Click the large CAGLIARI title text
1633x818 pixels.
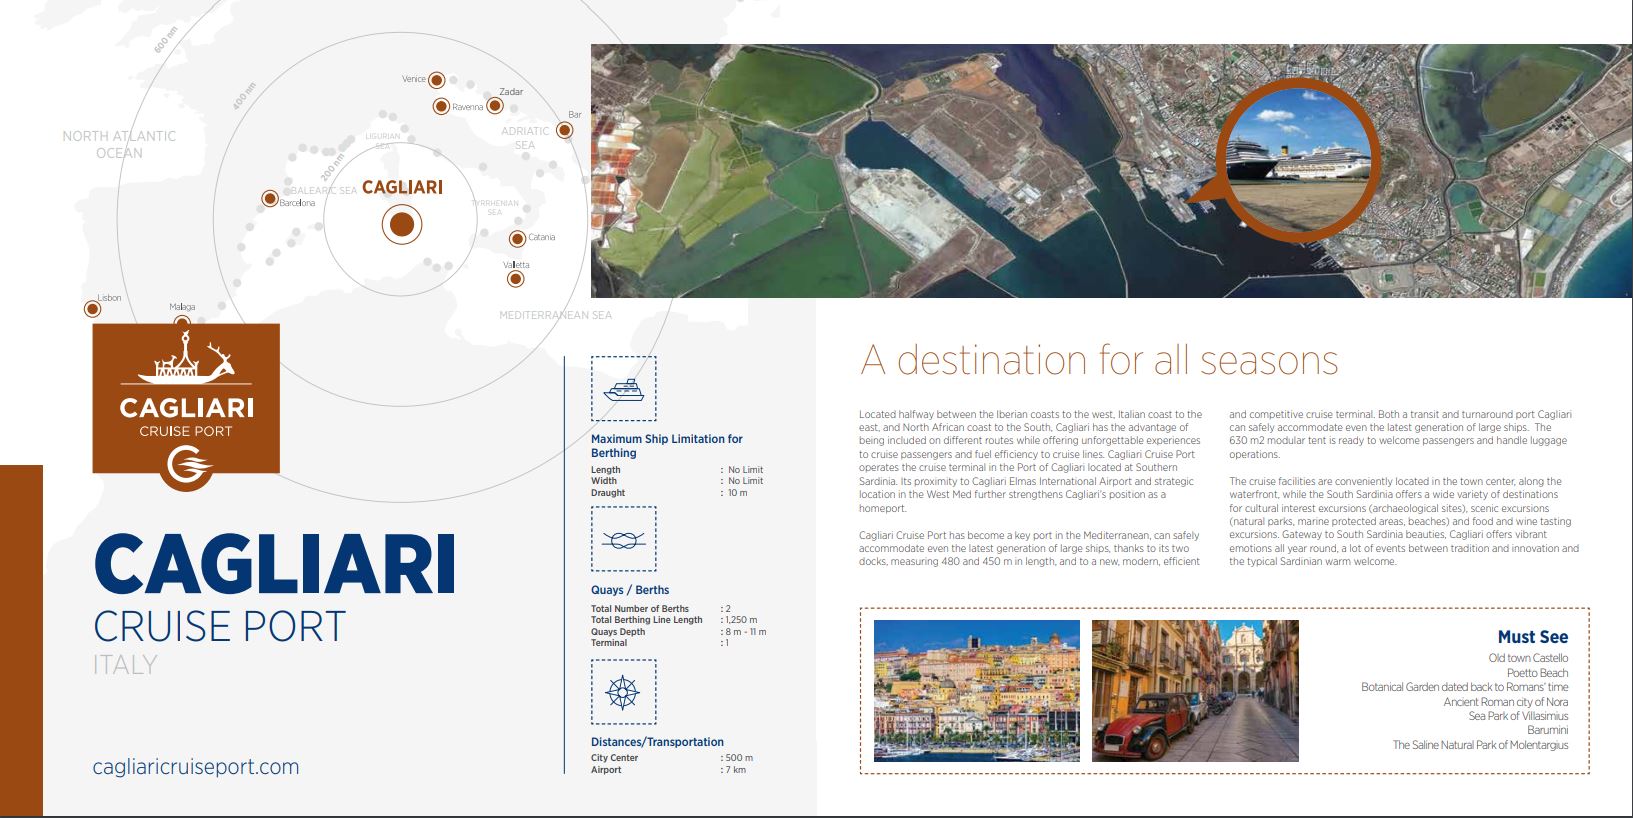(x=274, y=565)
